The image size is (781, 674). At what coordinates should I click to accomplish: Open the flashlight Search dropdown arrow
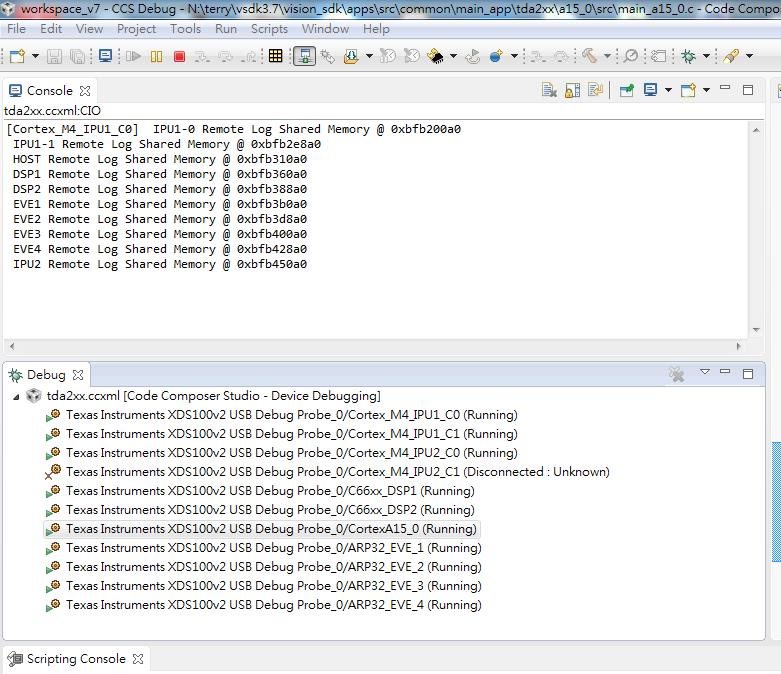tap(749, 56)
